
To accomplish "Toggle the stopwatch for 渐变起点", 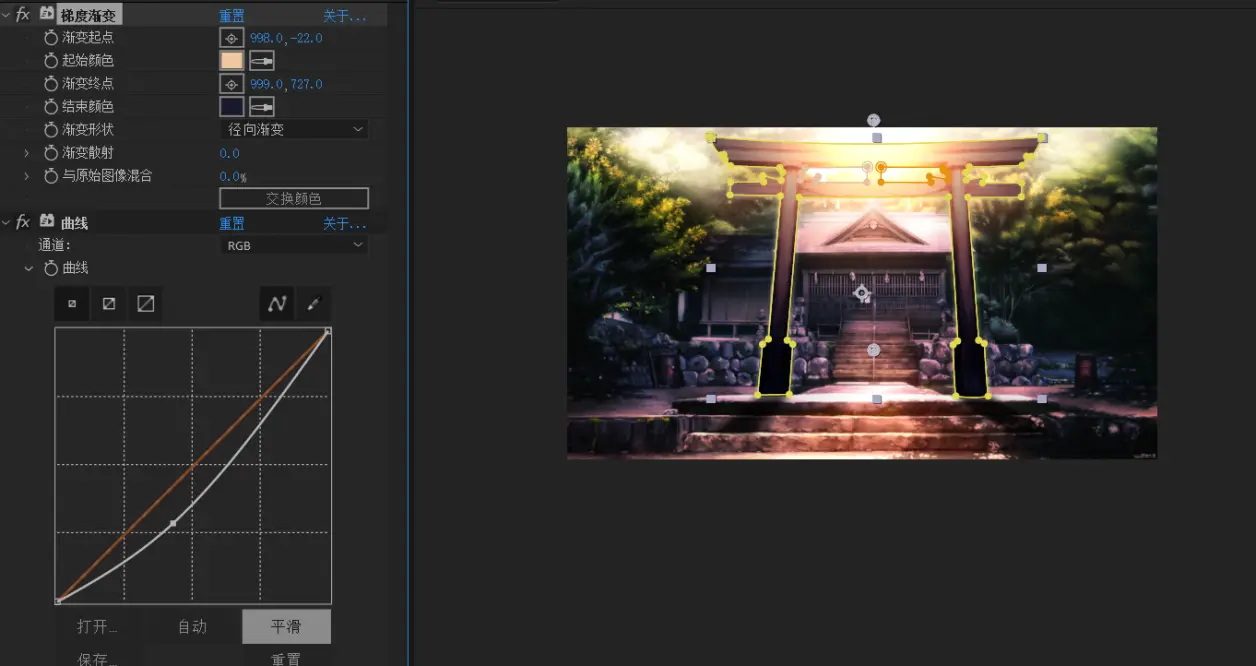I will pos(51,38).
